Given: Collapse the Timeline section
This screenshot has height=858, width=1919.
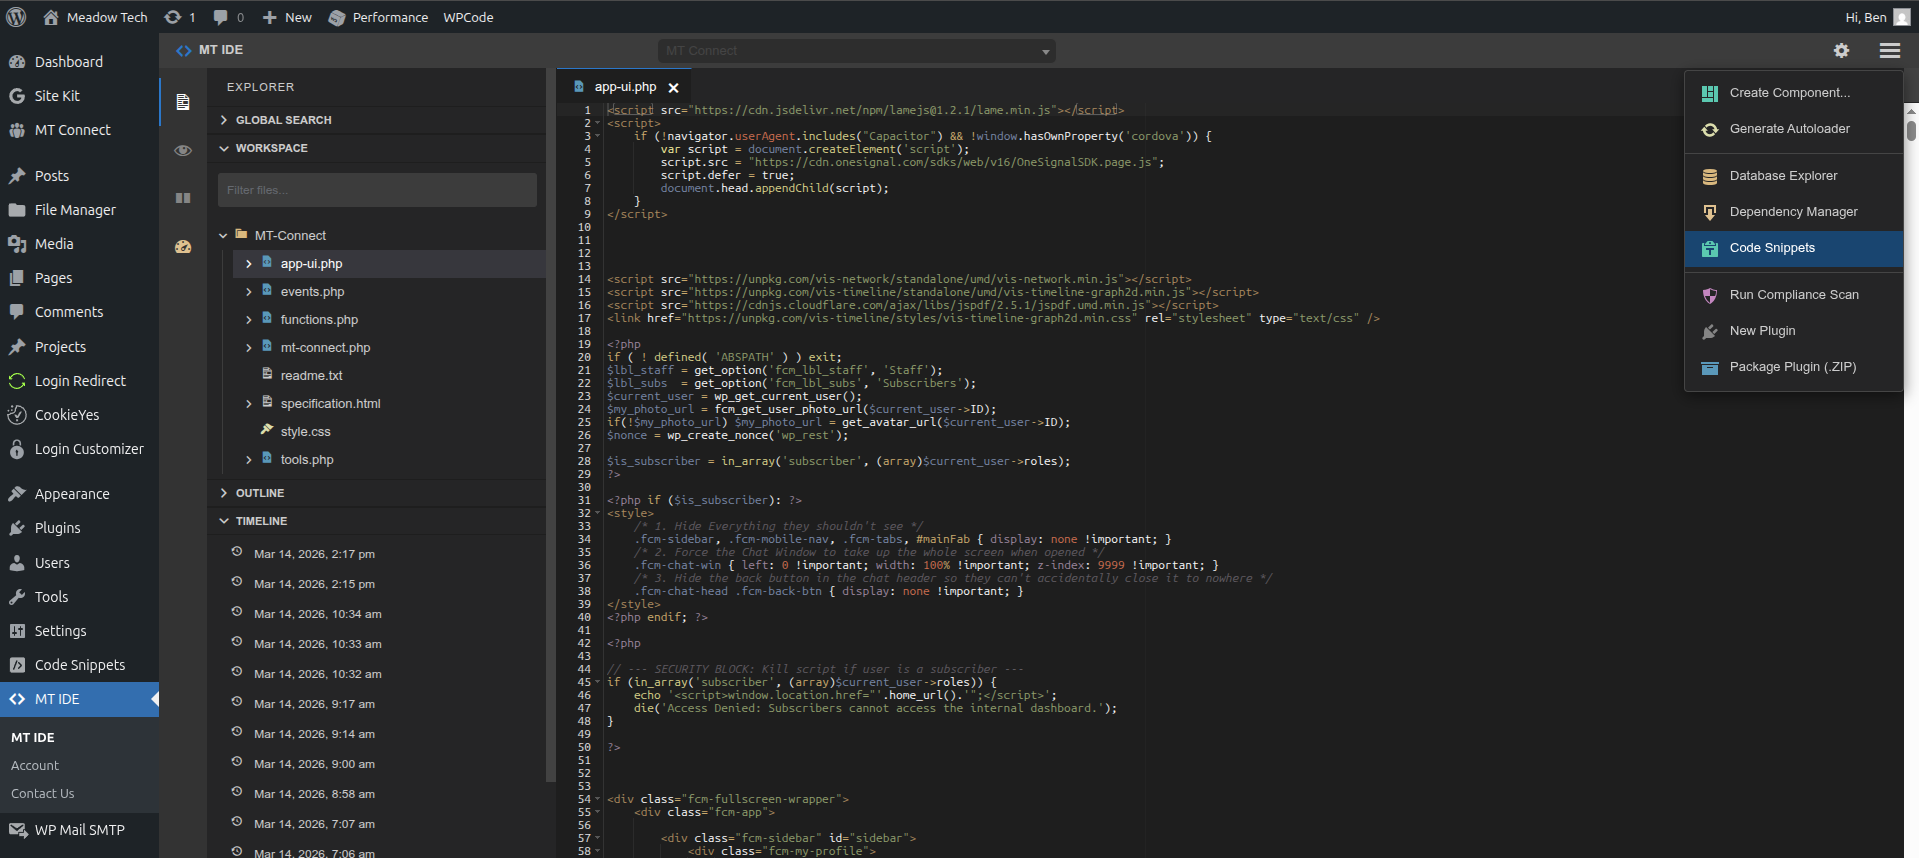Looking at the screenshot, I should pyautogui.click(x=376, y=521).
